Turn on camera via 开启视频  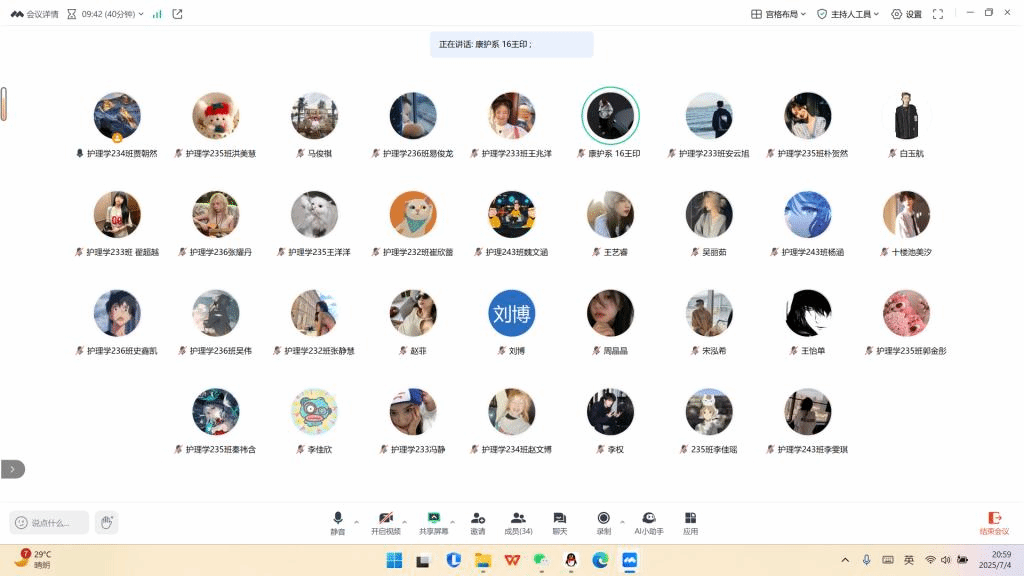[385, 522]
